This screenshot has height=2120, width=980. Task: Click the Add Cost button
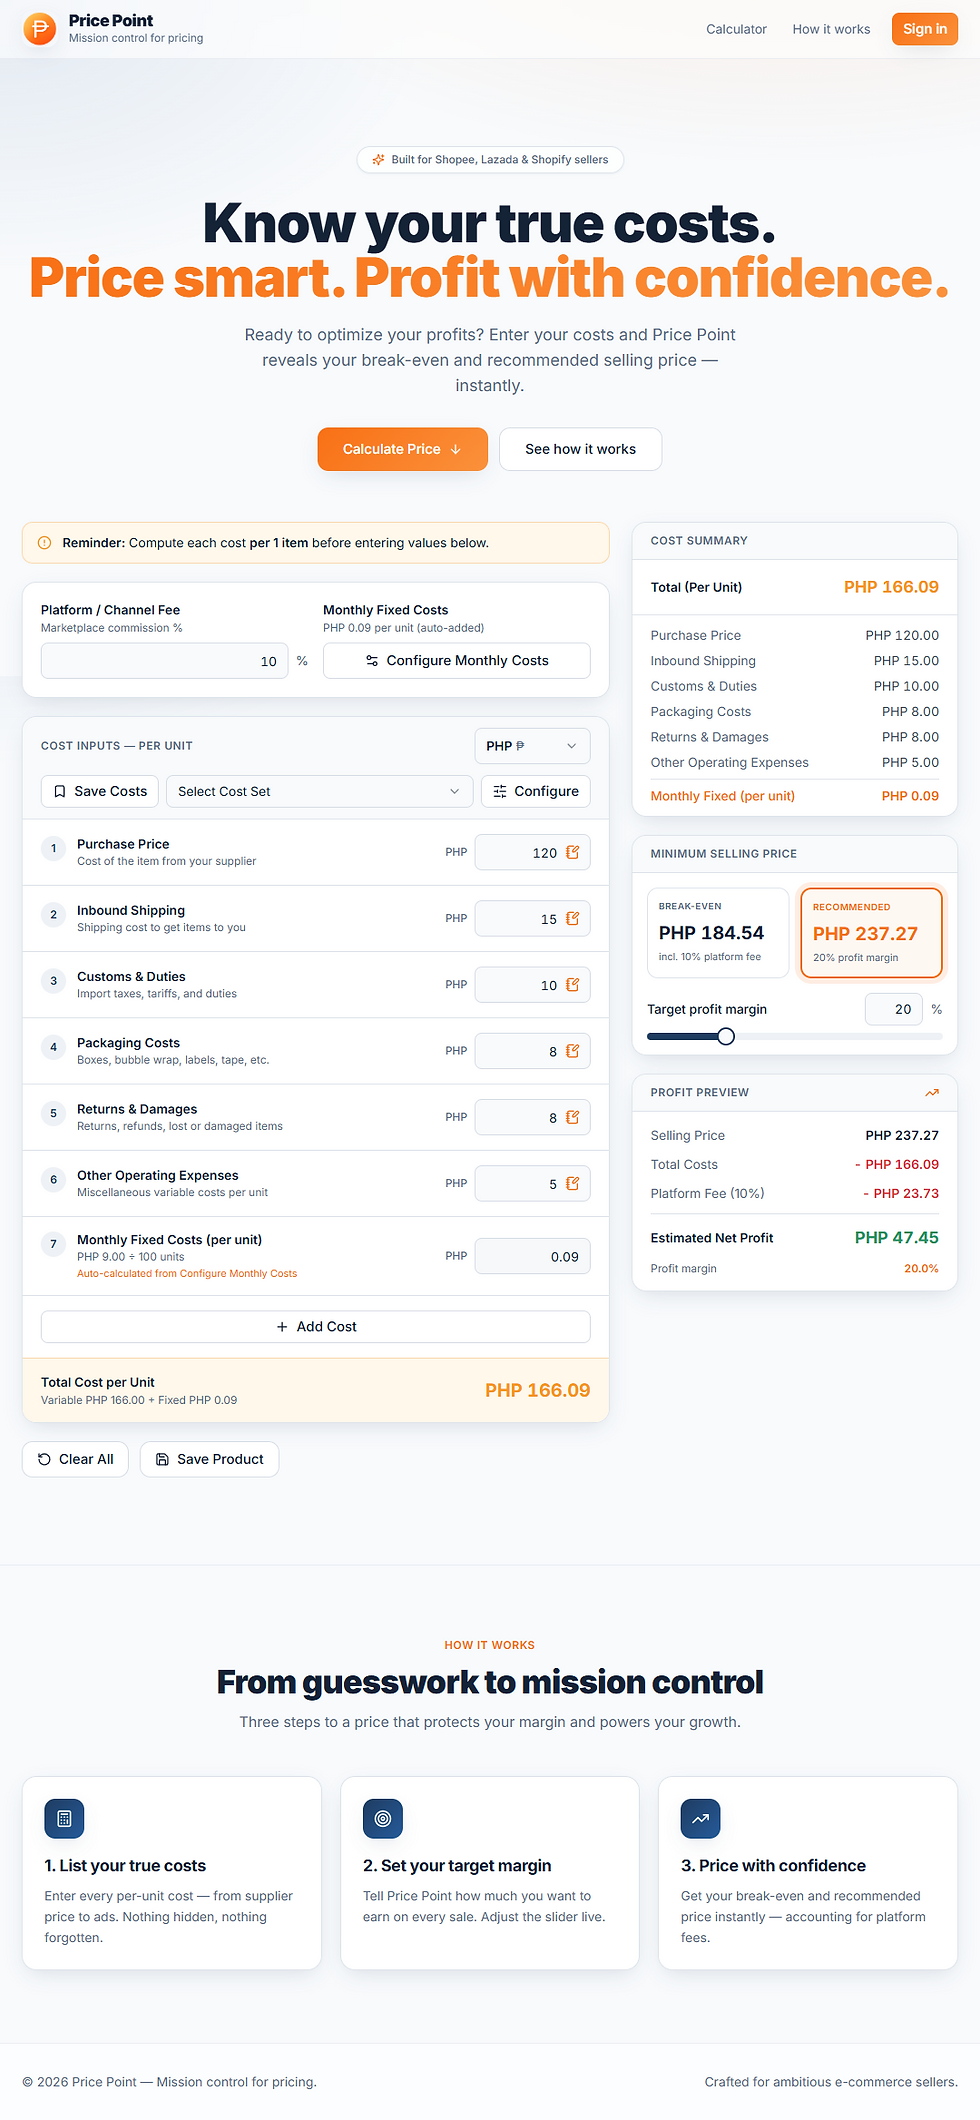(316, 1326)
